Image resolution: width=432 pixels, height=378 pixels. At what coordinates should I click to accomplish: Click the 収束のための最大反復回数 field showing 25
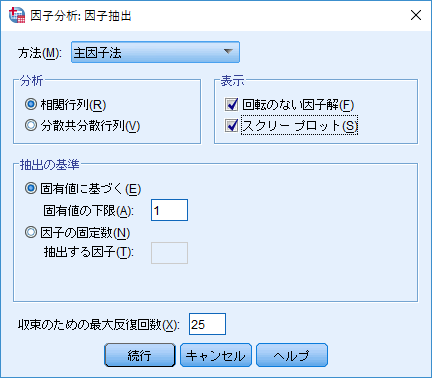pos(207,324)
